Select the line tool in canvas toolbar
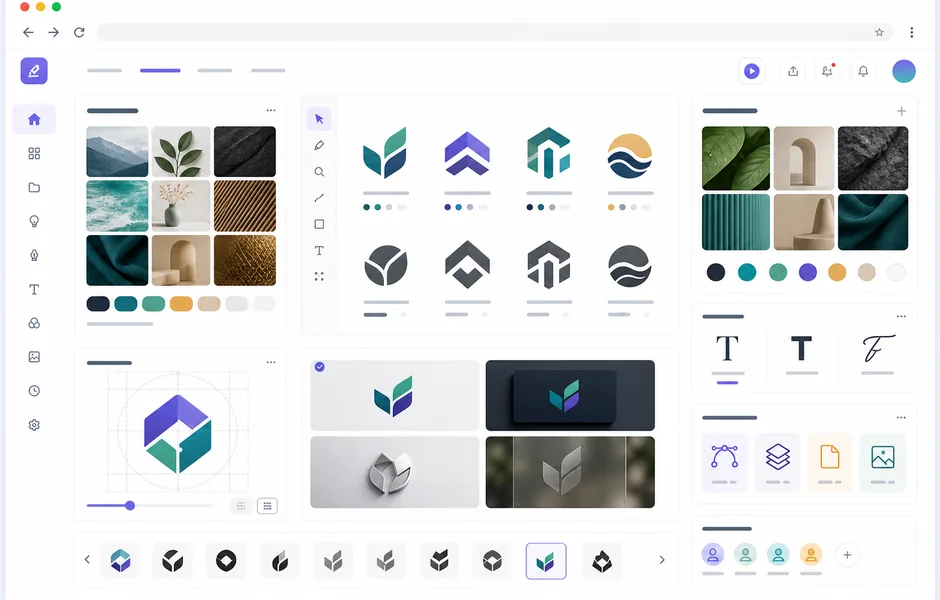Viewport: 940px width, 600px height. pos(319,198)
